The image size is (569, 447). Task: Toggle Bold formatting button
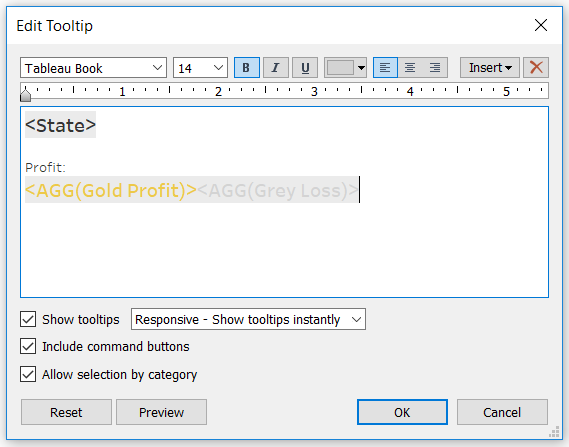(247, 67)
